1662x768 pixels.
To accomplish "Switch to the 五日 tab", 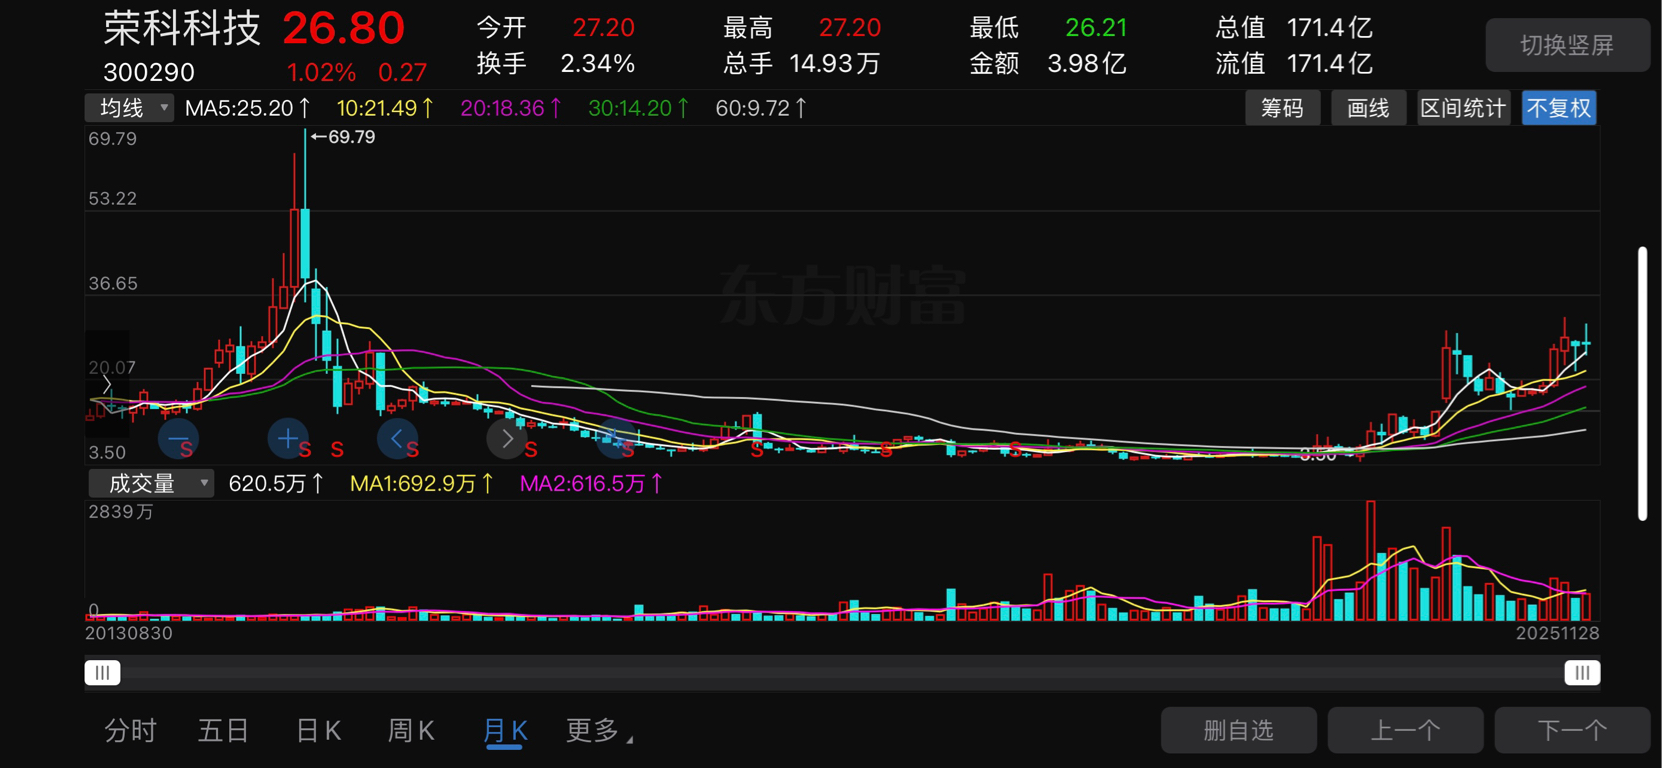I will click(x=223, y=731).
